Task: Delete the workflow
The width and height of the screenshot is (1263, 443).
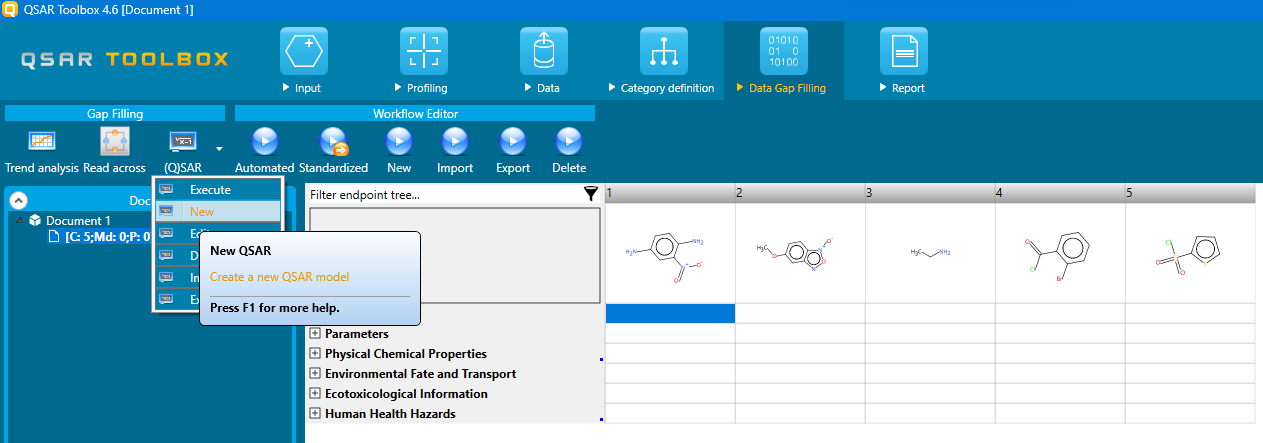Action: pos(569,151)
